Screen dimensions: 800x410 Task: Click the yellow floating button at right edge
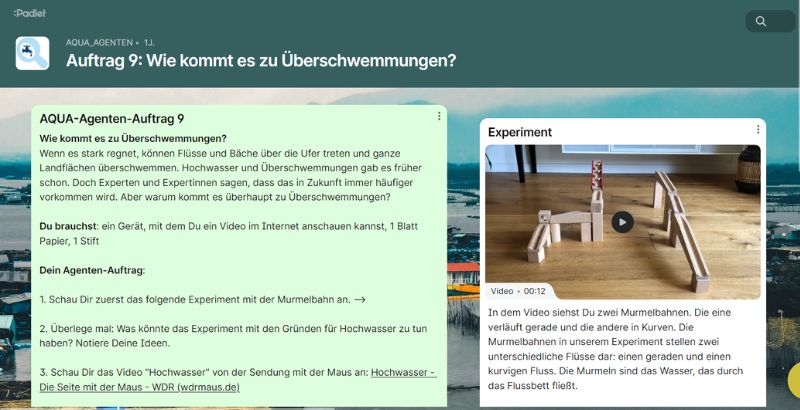794,380
